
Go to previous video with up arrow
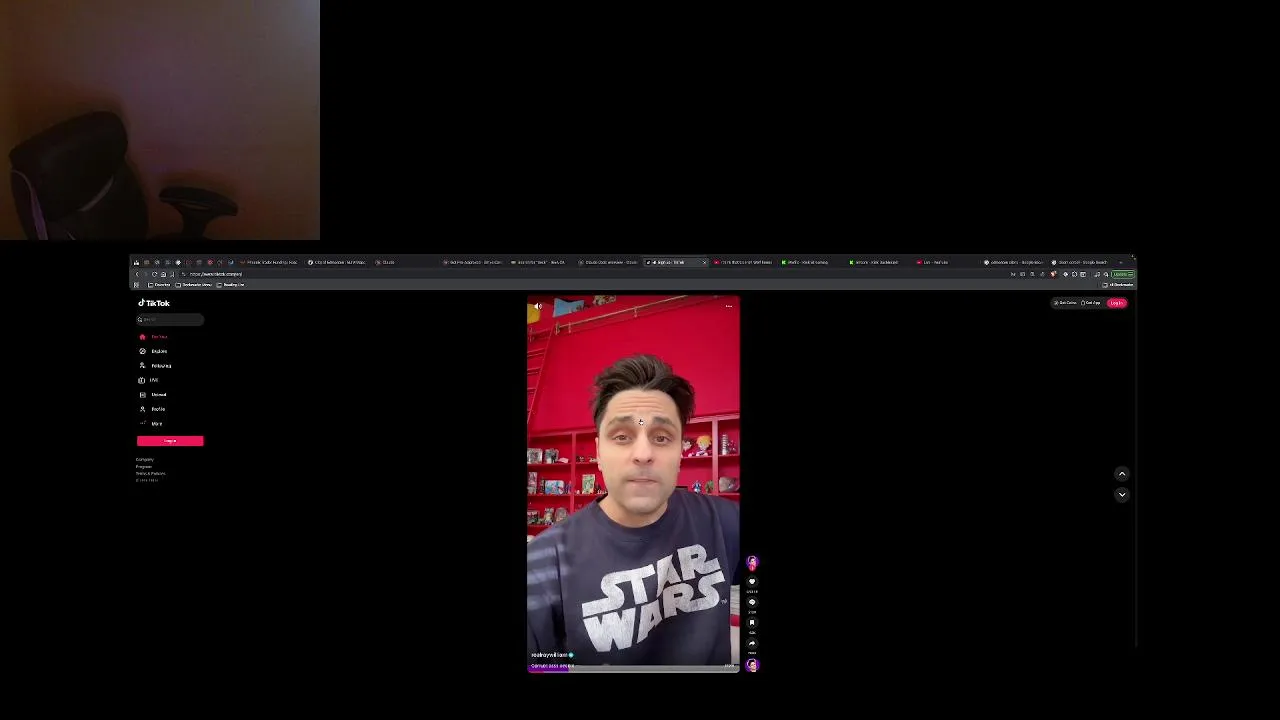[1122, 474]
